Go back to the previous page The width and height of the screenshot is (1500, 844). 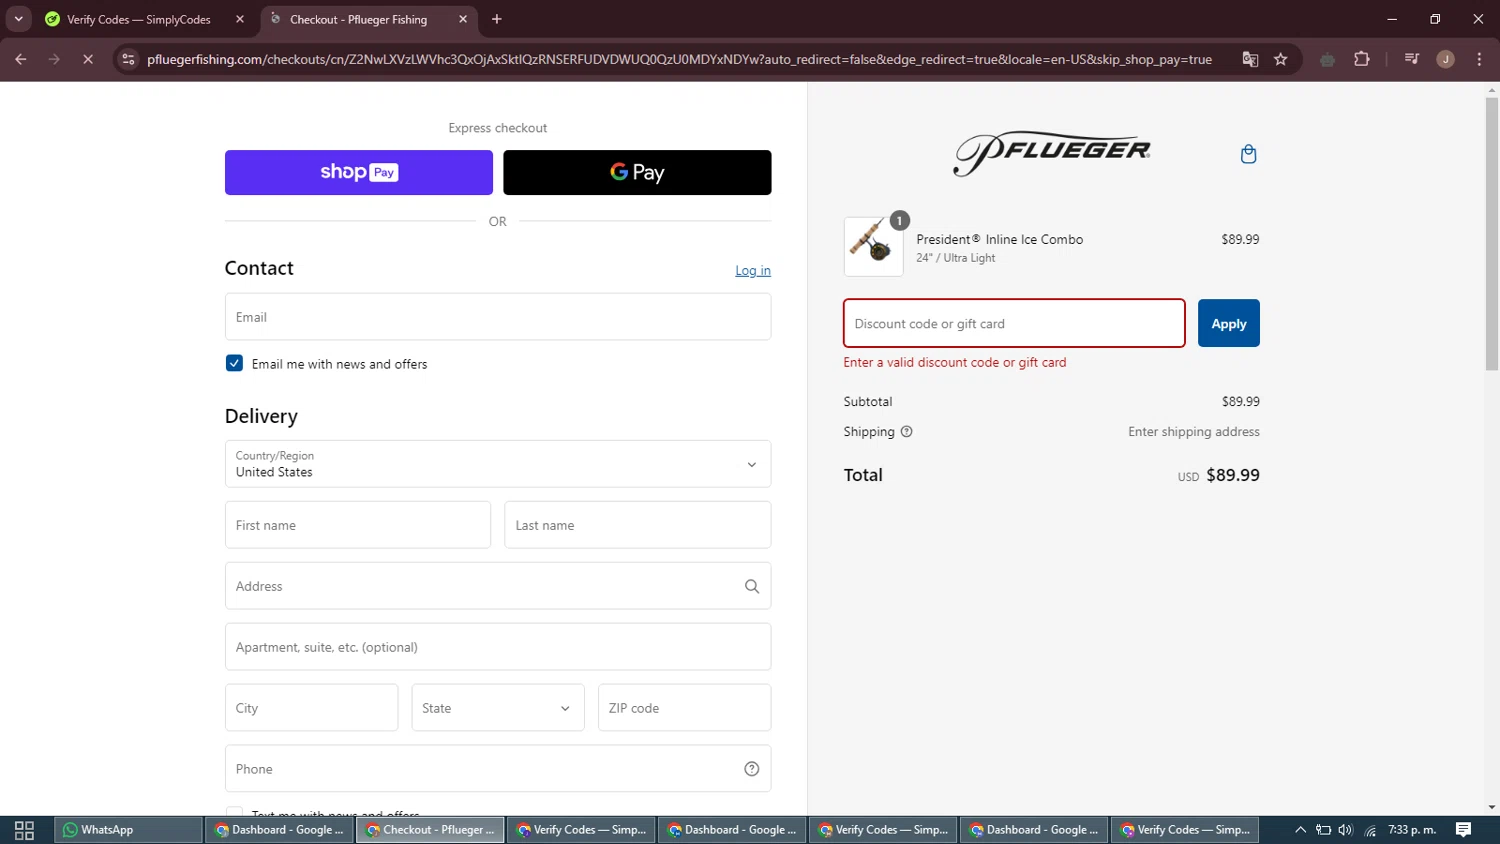[x=21, y=59]
